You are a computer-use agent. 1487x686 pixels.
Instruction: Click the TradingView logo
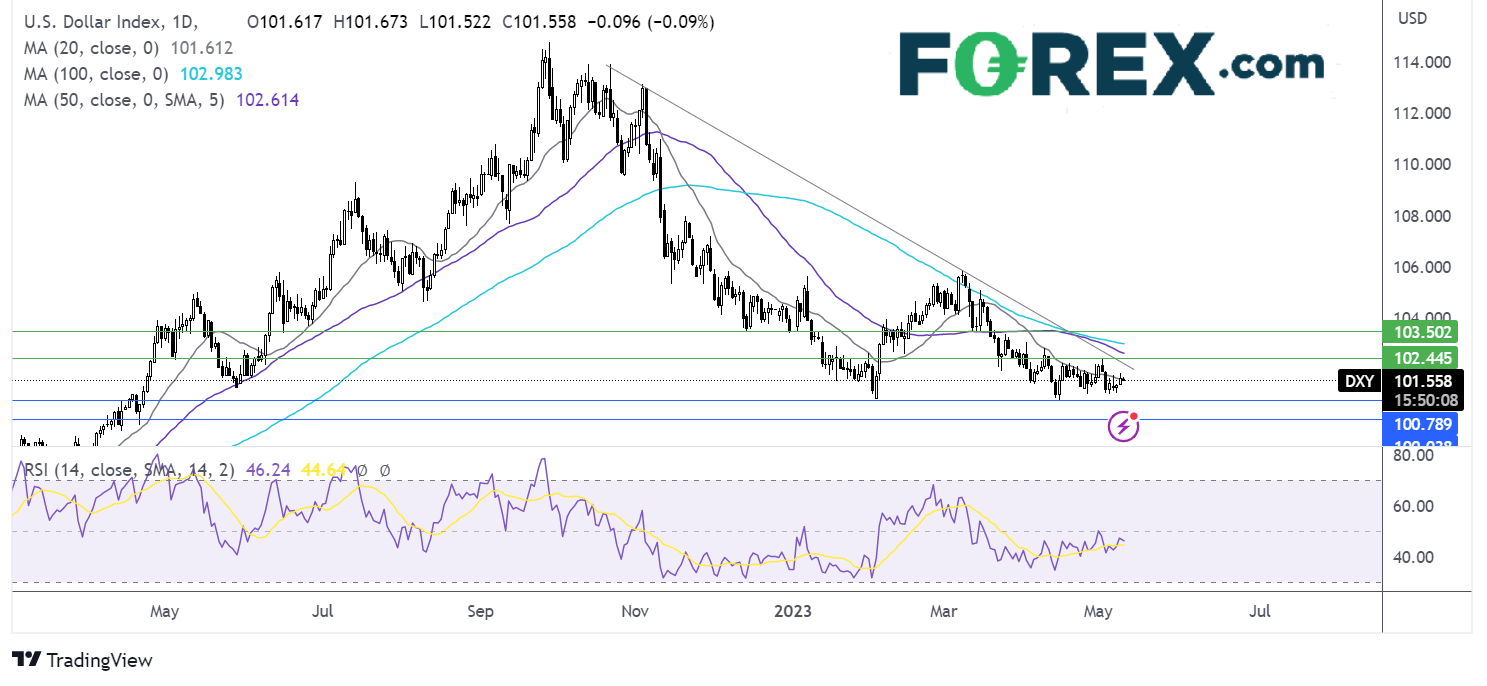82,660
